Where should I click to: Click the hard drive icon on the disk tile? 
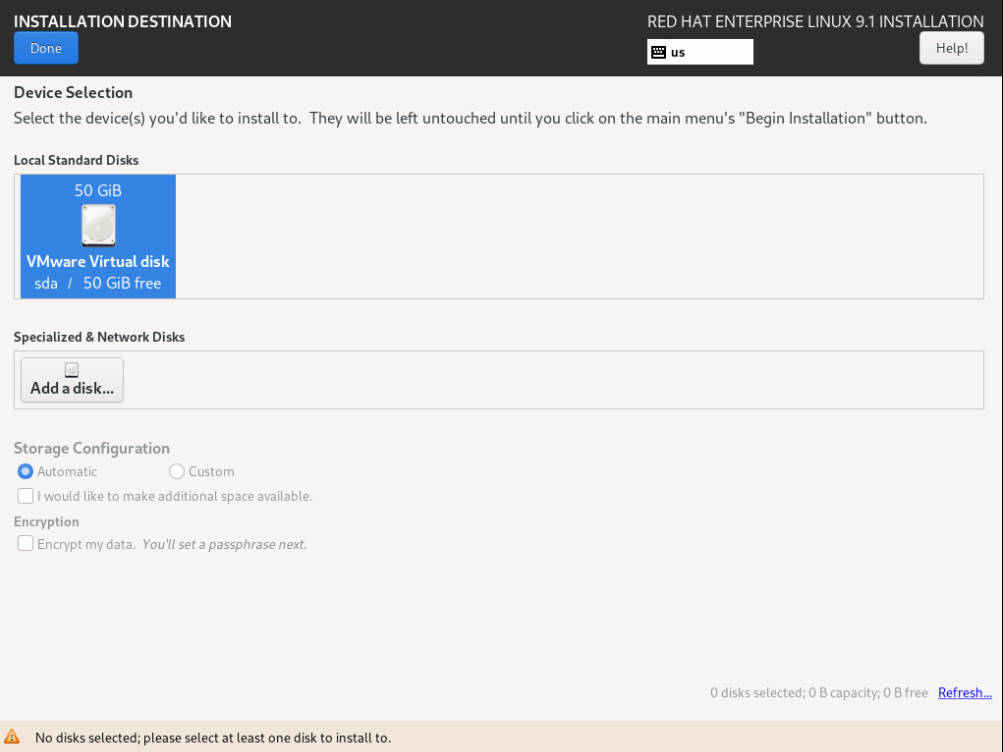pos(98,225)
